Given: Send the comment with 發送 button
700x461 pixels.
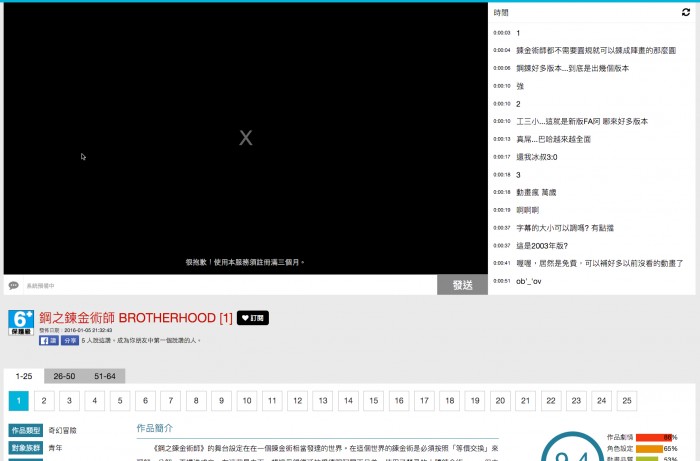Looking at the screenshot, I should pyautogui.click(x=462, y=285).
